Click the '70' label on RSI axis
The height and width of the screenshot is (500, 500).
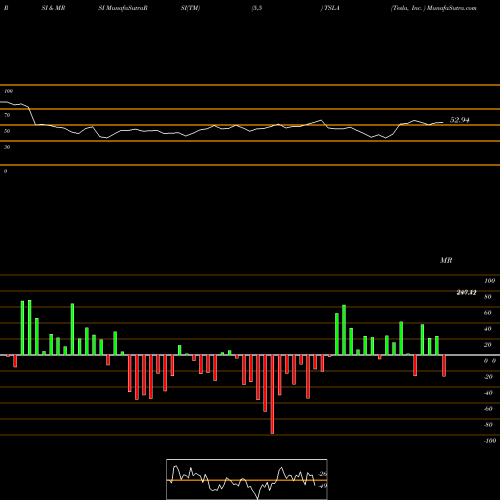pos(7,115)
